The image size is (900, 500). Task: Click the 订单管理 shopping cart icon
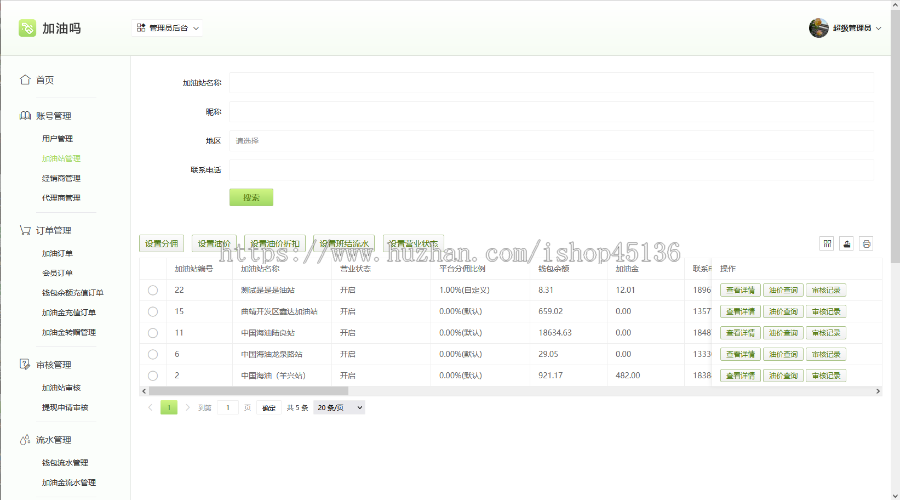(x=25, y=230)
